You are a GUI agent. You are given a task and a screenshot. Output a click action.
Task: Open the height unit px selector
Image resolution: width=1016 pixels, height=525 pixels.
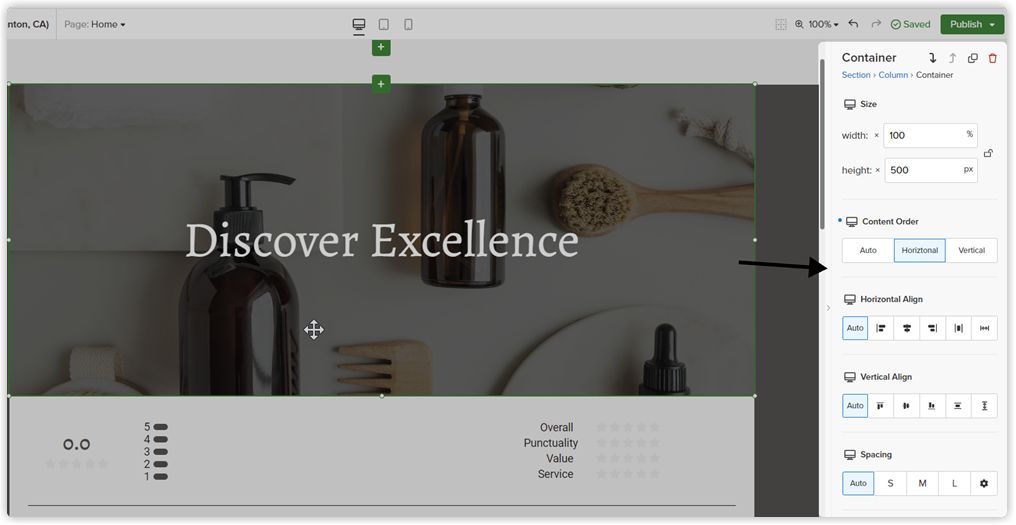(968, 169)
